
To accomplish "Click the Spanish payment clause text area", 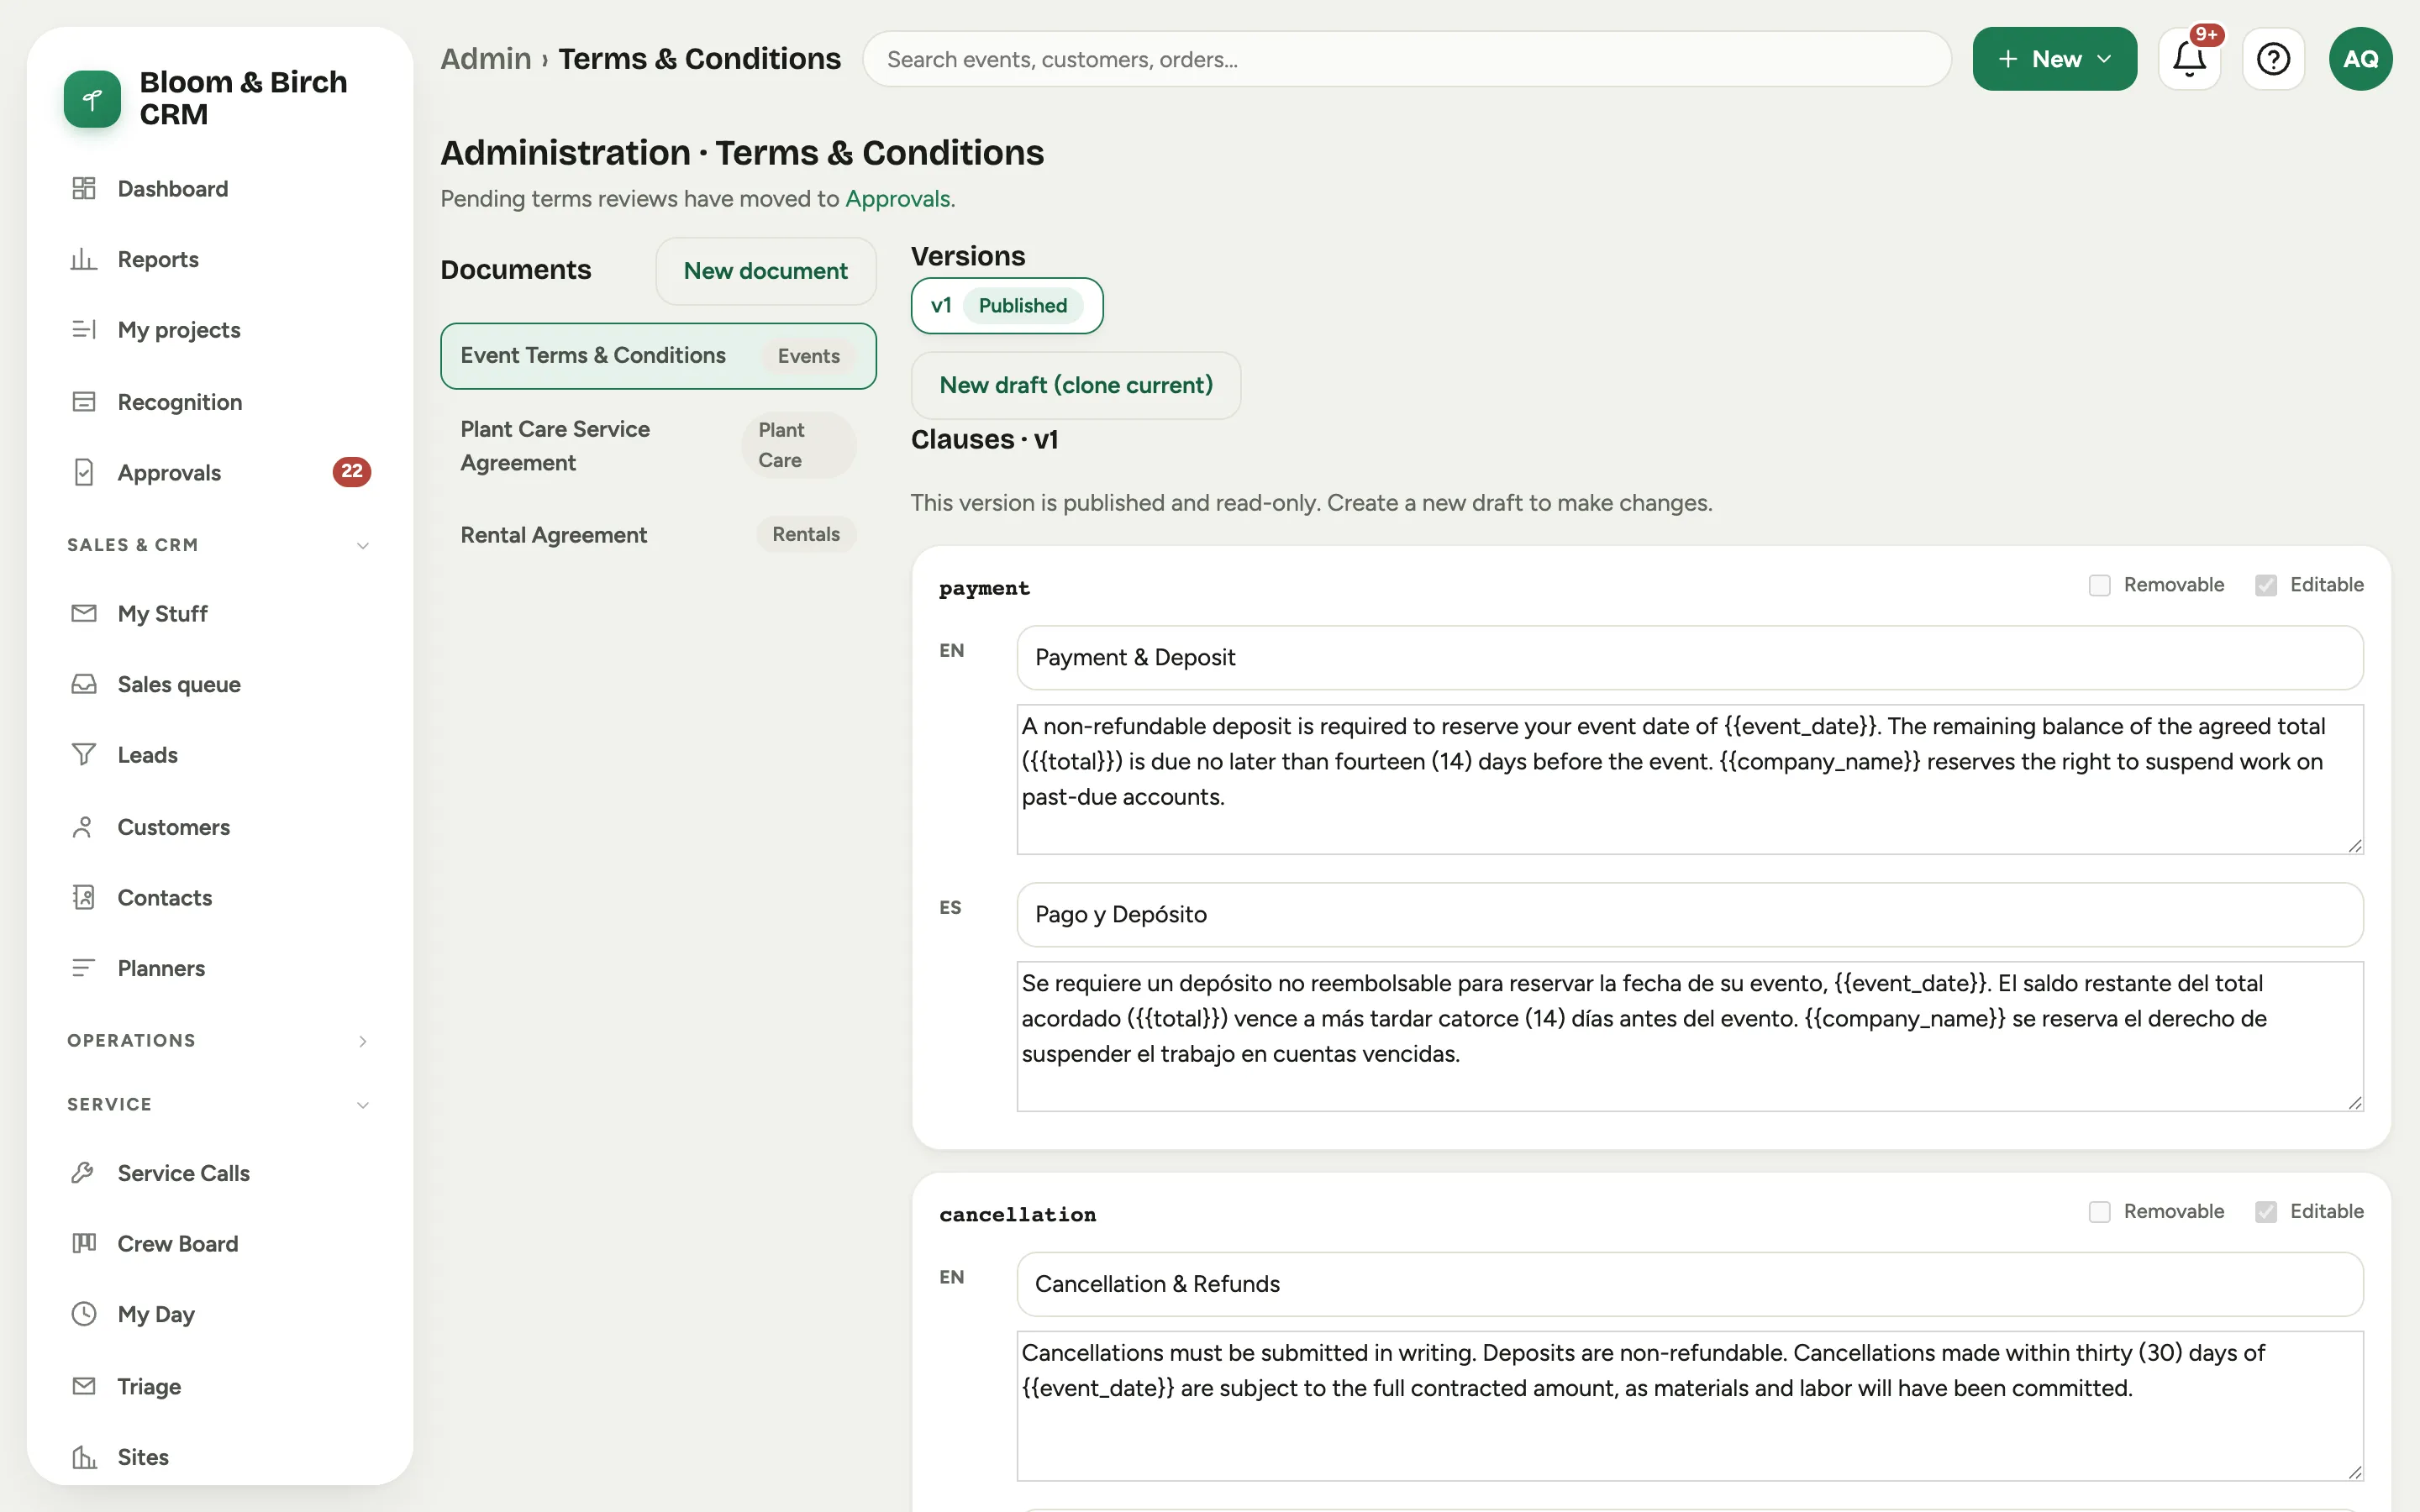I will [x=1690, y=1036].
